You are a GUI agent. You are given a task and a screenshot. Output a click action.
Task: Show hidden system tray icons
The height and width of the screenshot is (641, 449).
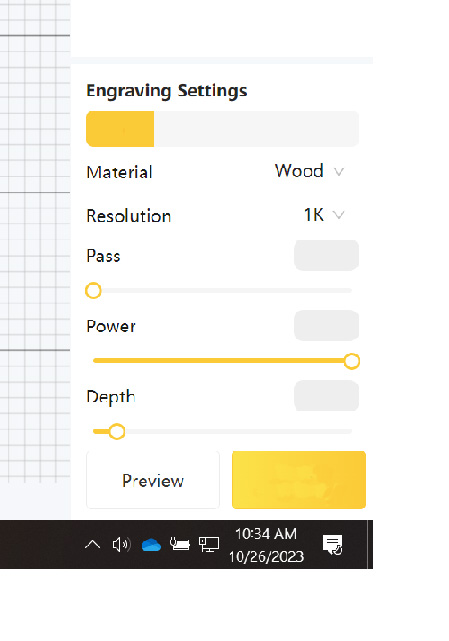click(92, 545)
